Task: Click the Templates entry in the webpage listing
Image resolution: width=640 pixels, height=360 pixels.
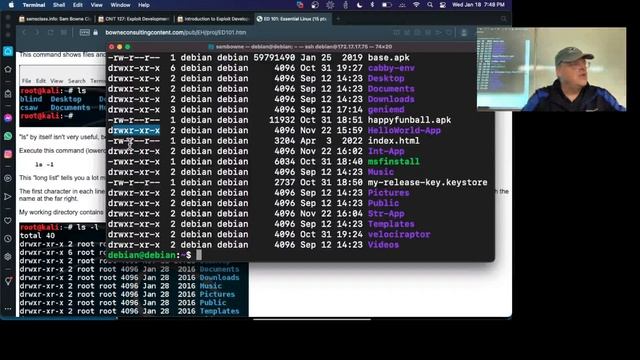Action: tap(219, 311)
